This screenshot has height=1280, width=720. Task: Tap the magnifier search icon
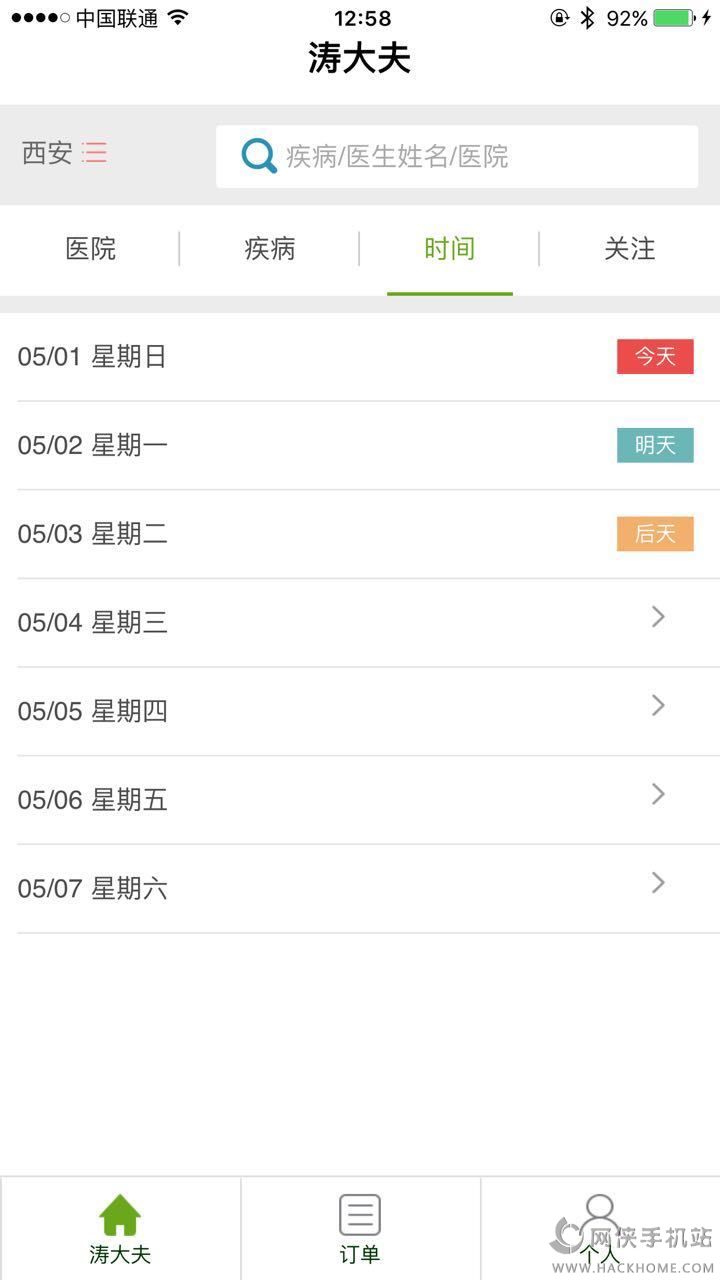(259, 156)
